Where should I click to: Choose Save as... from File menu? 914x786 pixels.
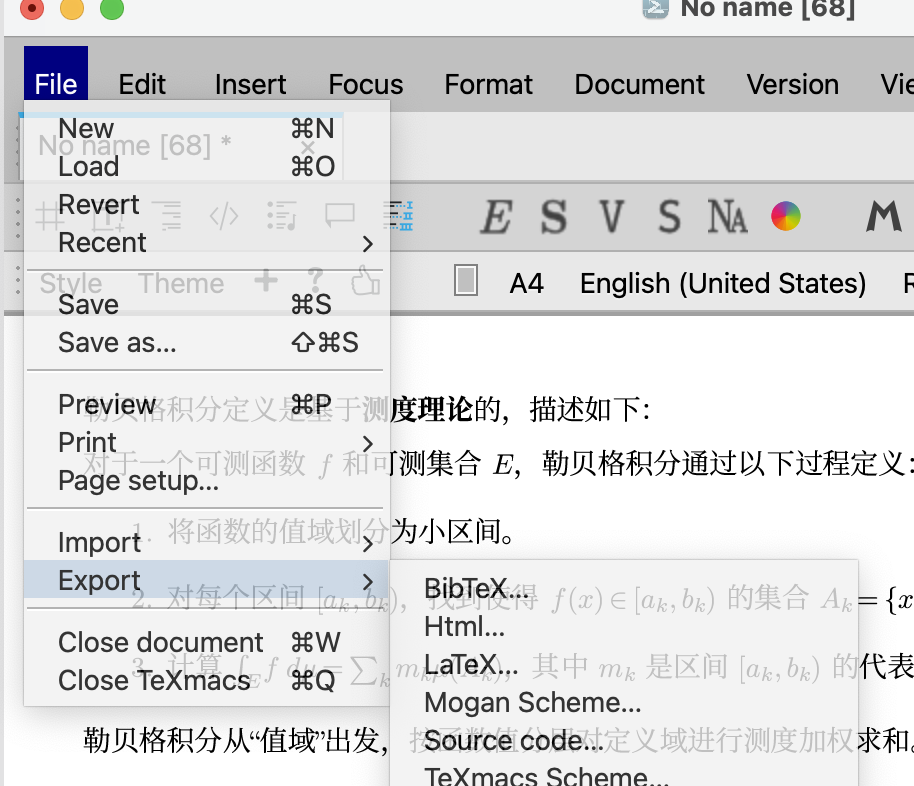[117, 343]
